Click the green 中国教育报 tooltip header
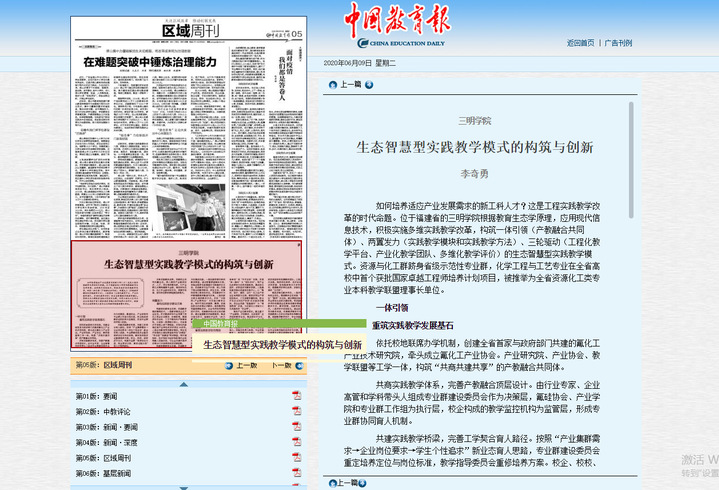This screenshot has height=490, width=719. coord(279,324)
